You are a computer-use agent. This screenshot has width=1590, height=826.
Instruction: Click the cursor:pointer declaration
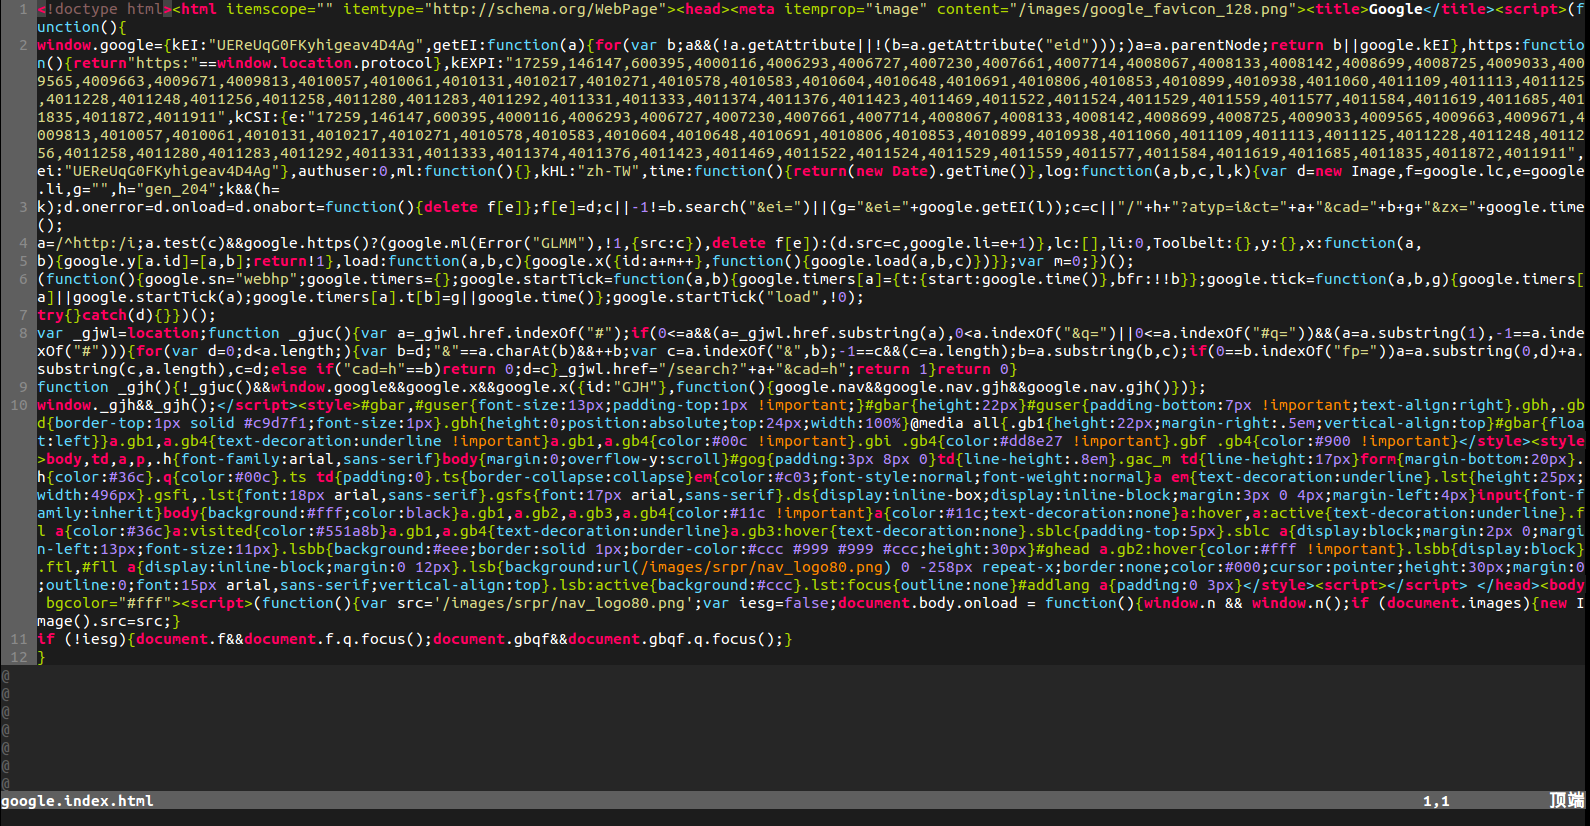pos(1332,567)
